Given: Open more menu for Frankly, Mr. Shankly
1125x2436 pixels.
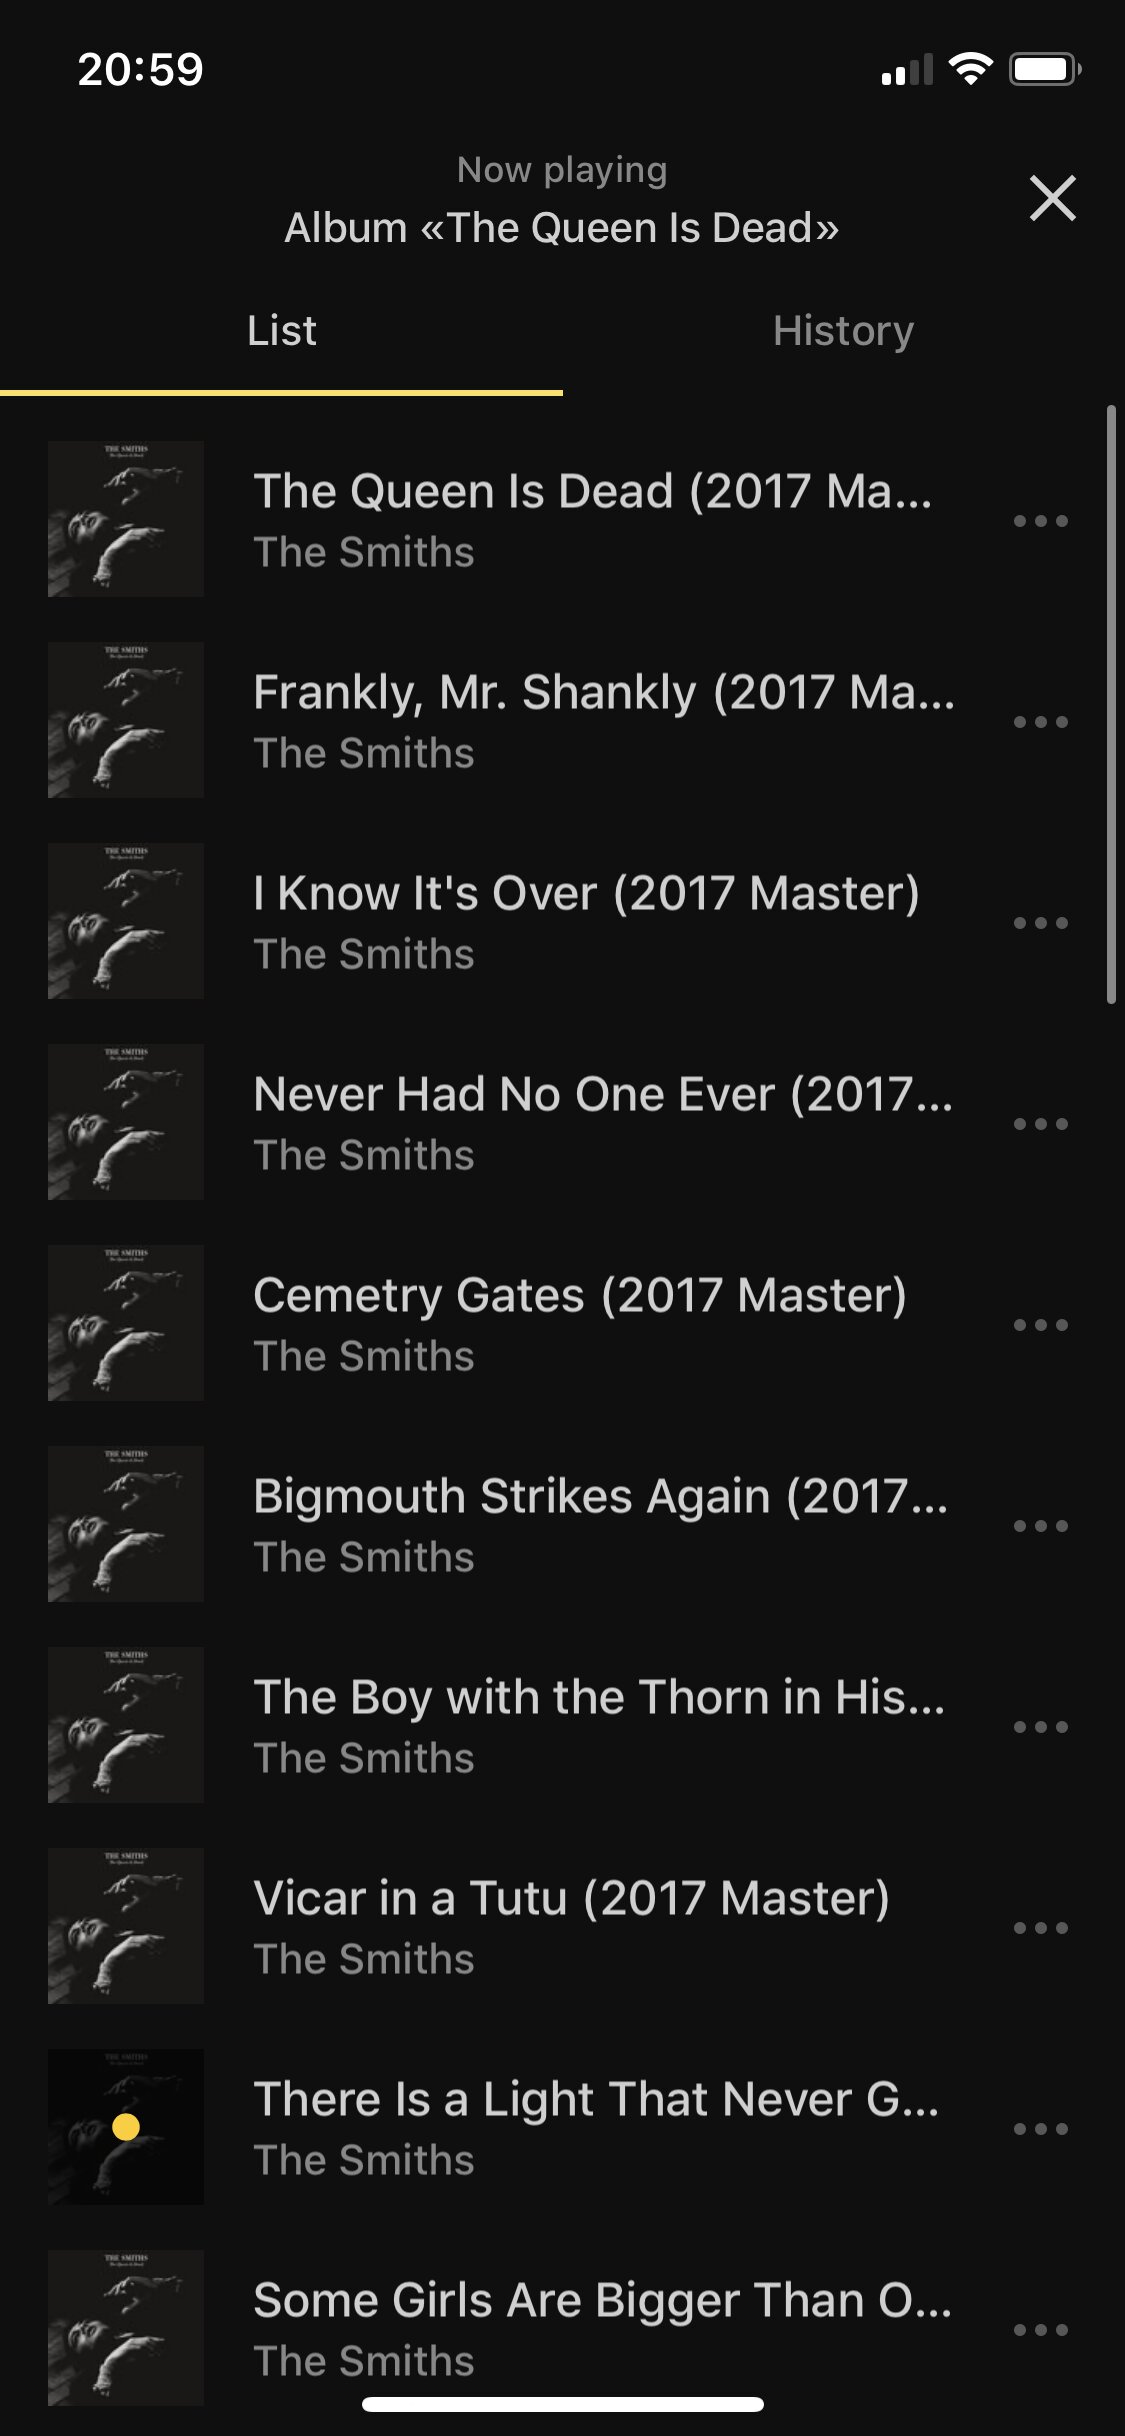Looking at the screenshot, I should coord(1041,722).
